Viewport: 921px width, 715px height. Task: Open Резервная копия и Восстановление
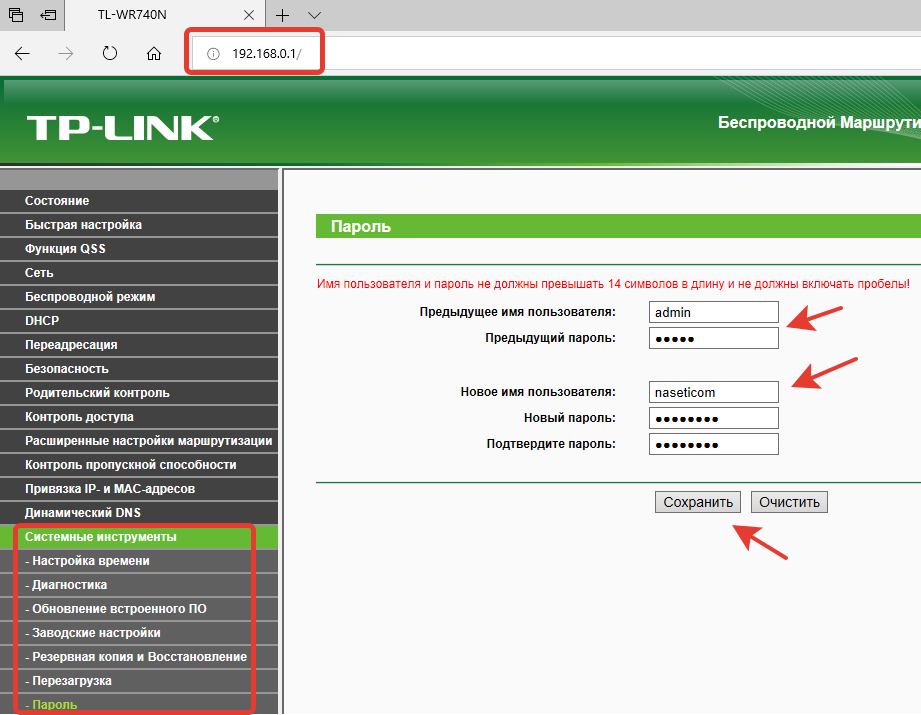139,657
